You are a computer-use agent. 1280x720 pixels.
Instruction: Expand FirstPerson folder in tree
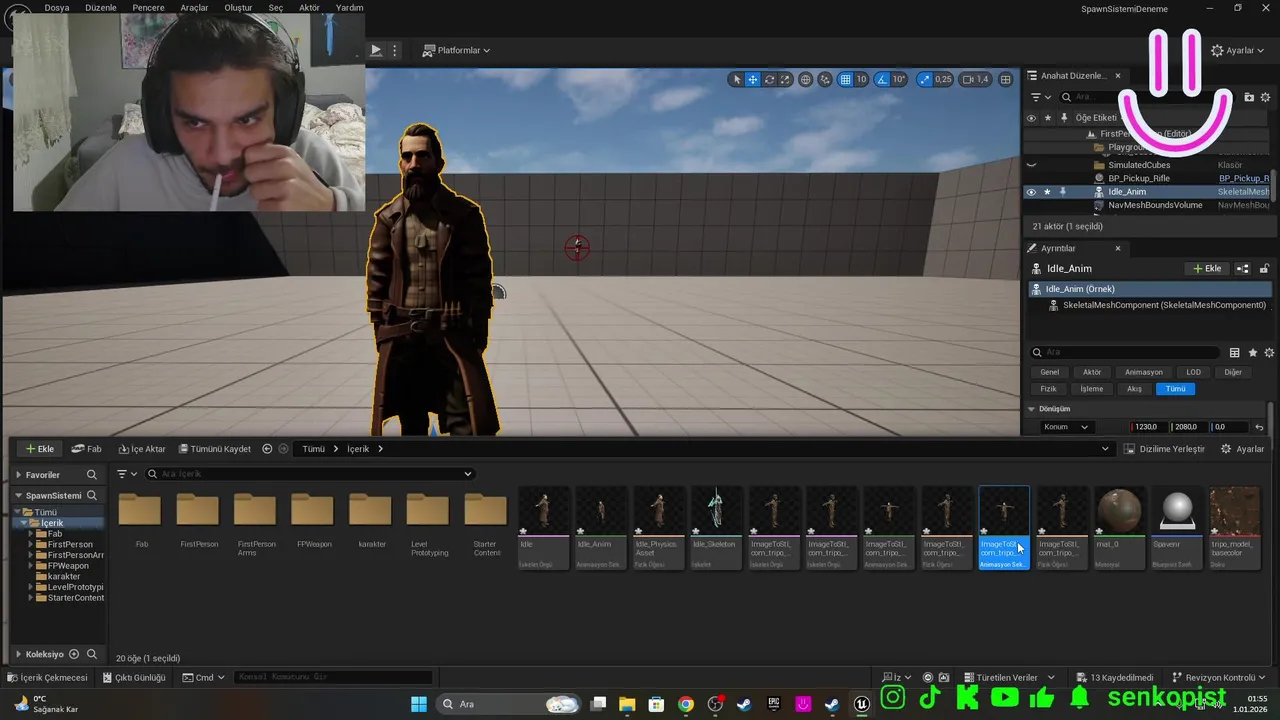click(x=30, y=545)
